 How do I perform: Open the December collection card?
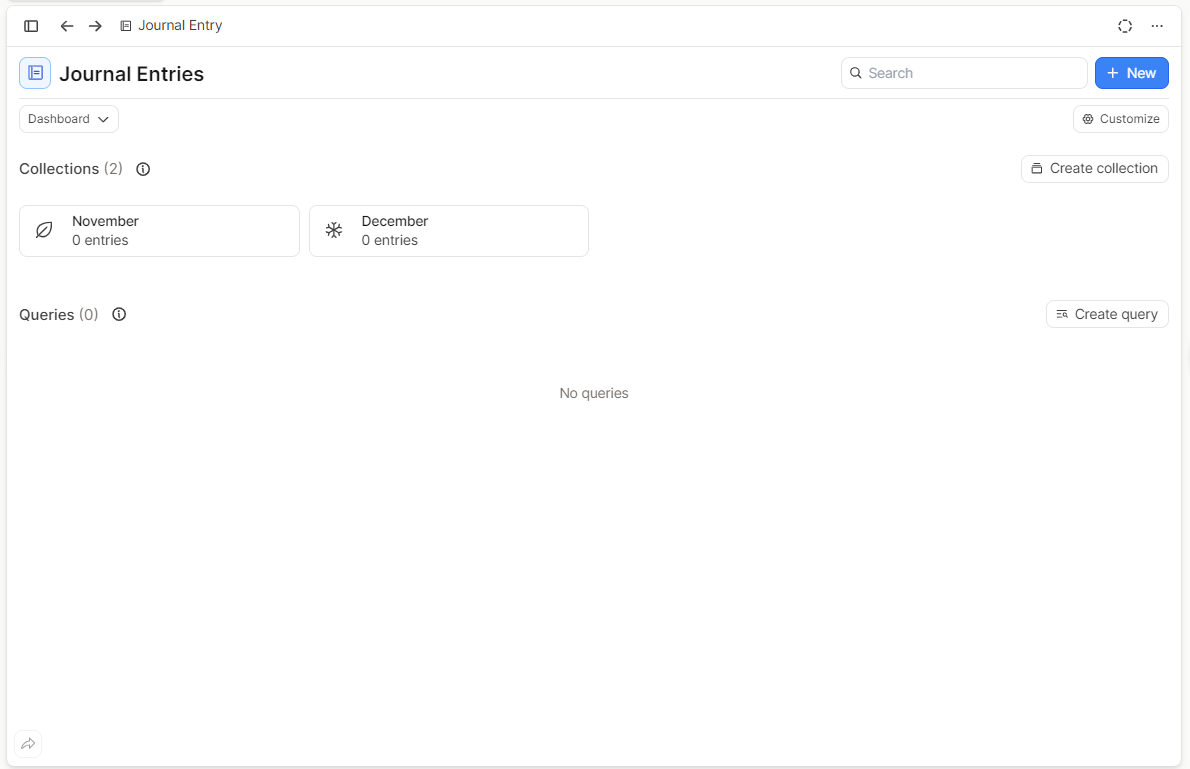tap(449, 231)
